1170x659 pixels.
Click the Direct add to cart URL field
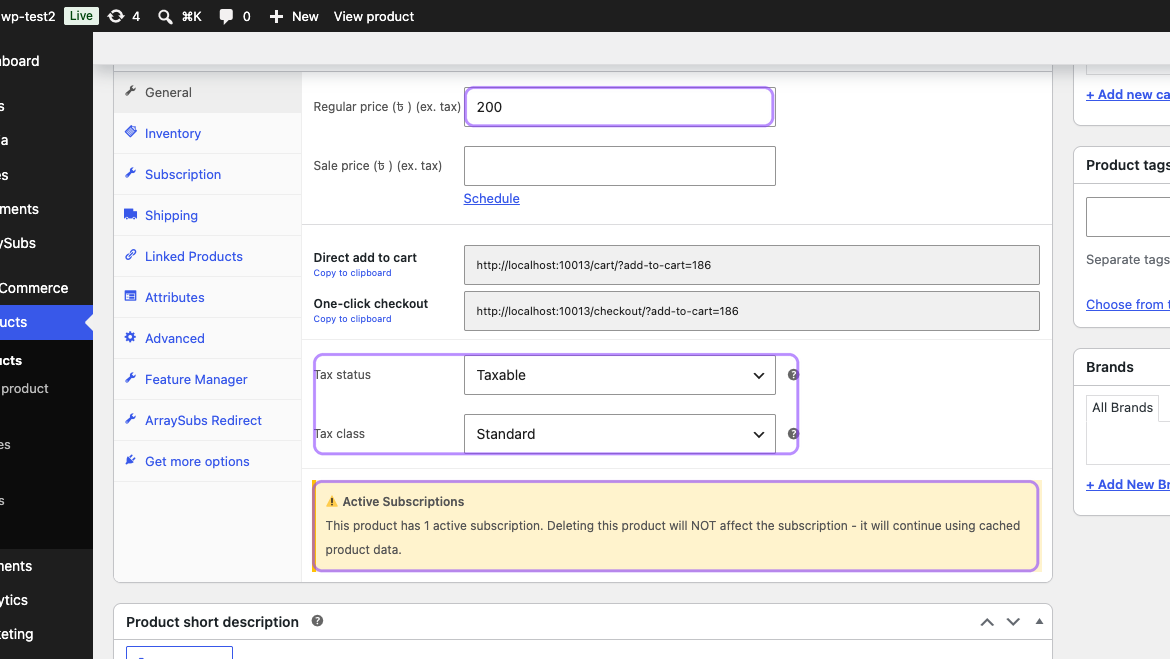751,265
